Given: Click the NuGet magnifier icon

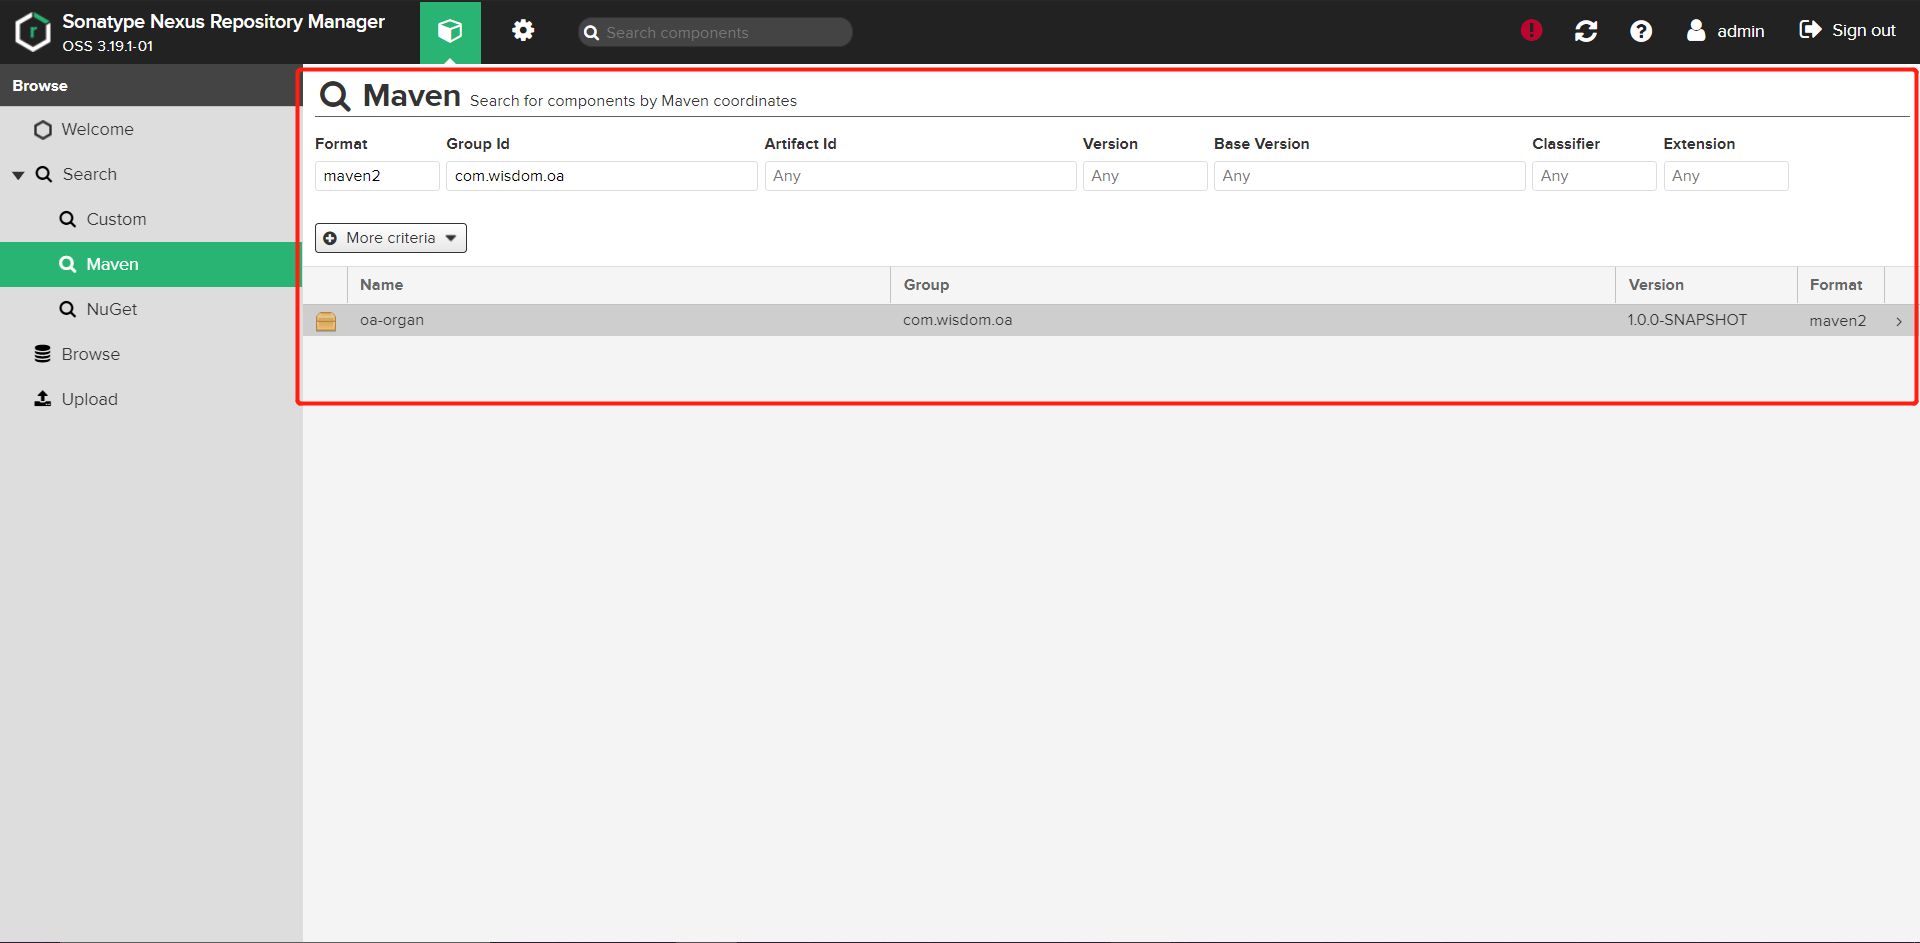Looking at the screenshot, I should tap(68, 309).
